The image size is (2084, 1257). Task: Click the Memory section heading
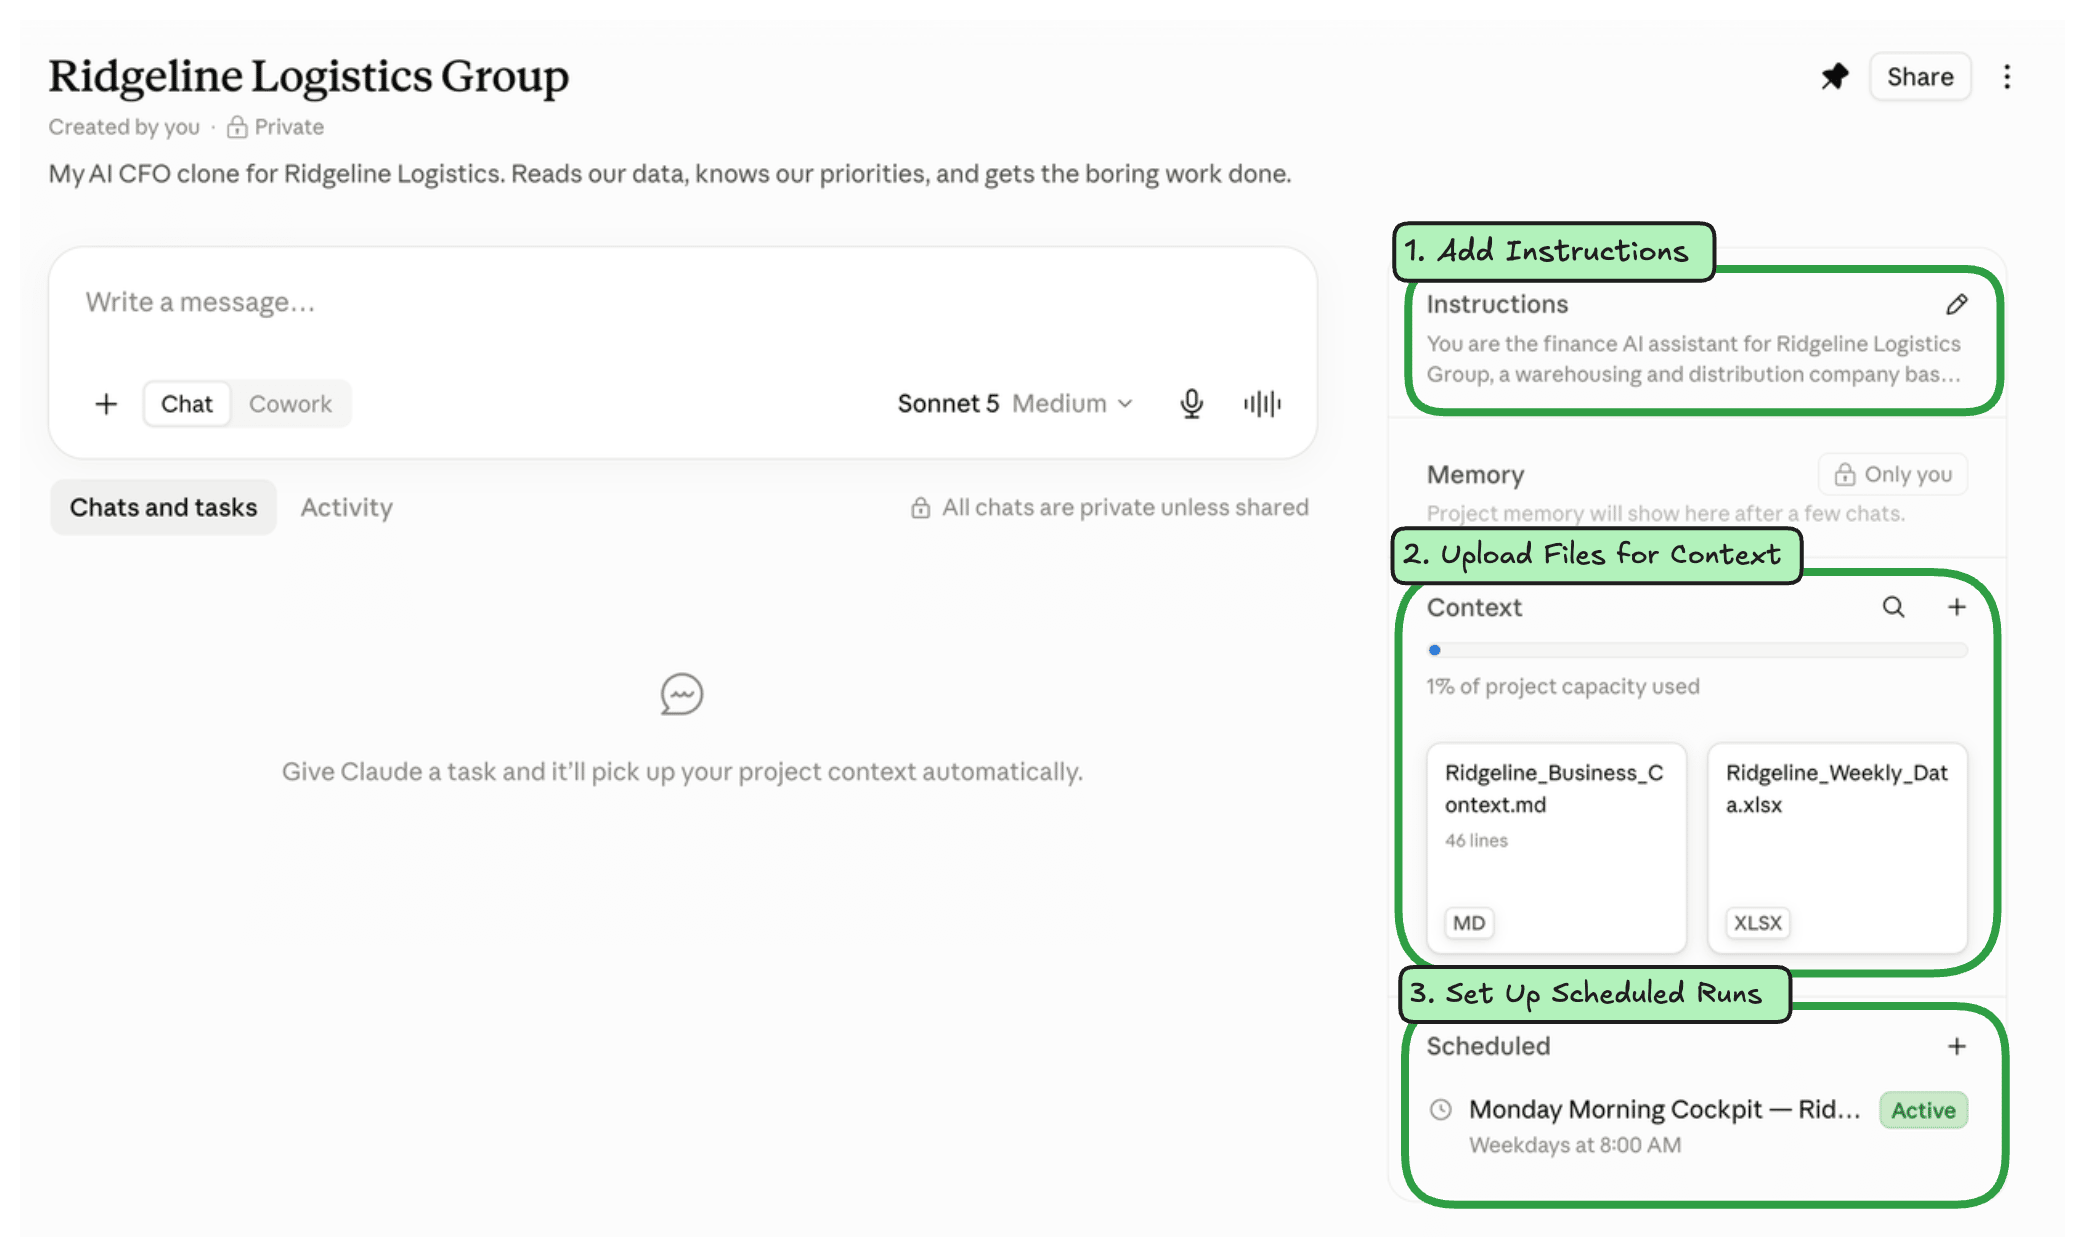point(1475,475)
